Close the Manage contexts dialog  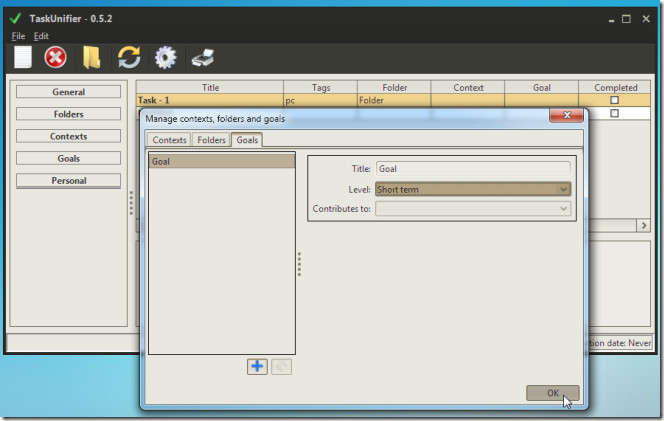(566, 115)
